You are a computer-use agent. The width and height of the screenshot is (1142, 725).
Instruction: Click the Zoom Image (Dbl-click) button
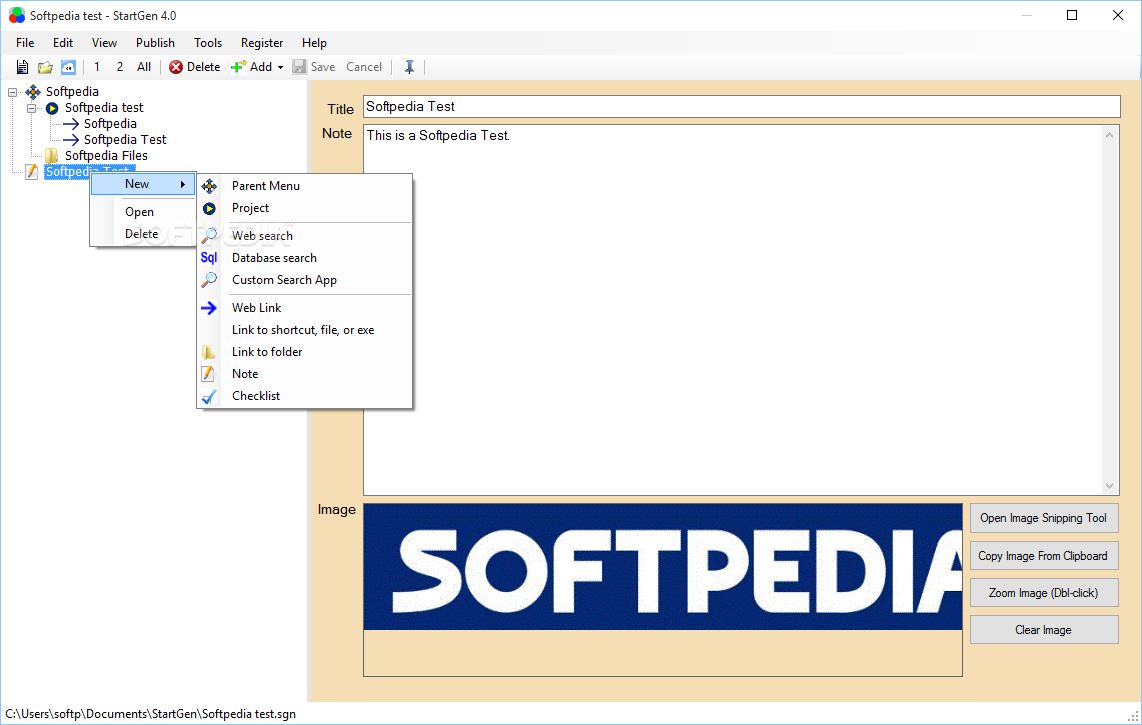point(1044,593)
